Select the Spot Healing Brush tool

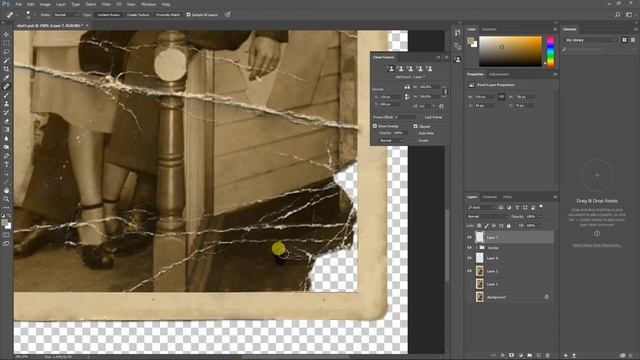coord(6,87)
